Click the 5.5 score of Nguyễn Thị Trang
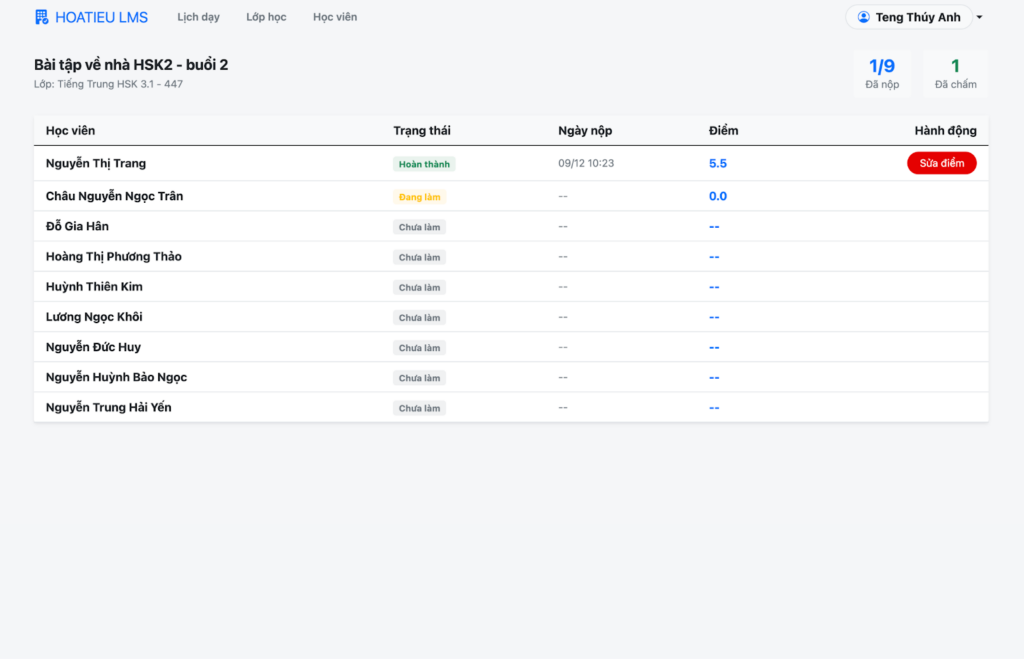The width and height of the screenshot is (1024, 659). click(717, 163)
